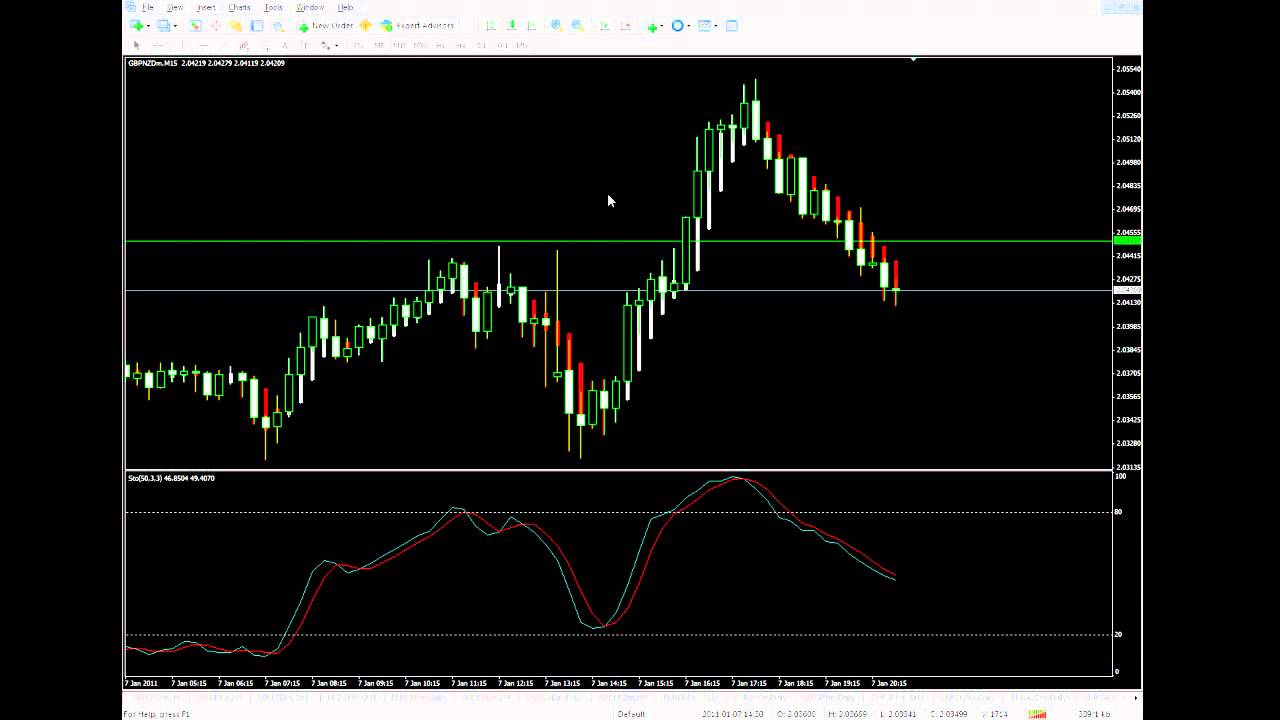Select the green horizontal line on chart

click(618, 241)
